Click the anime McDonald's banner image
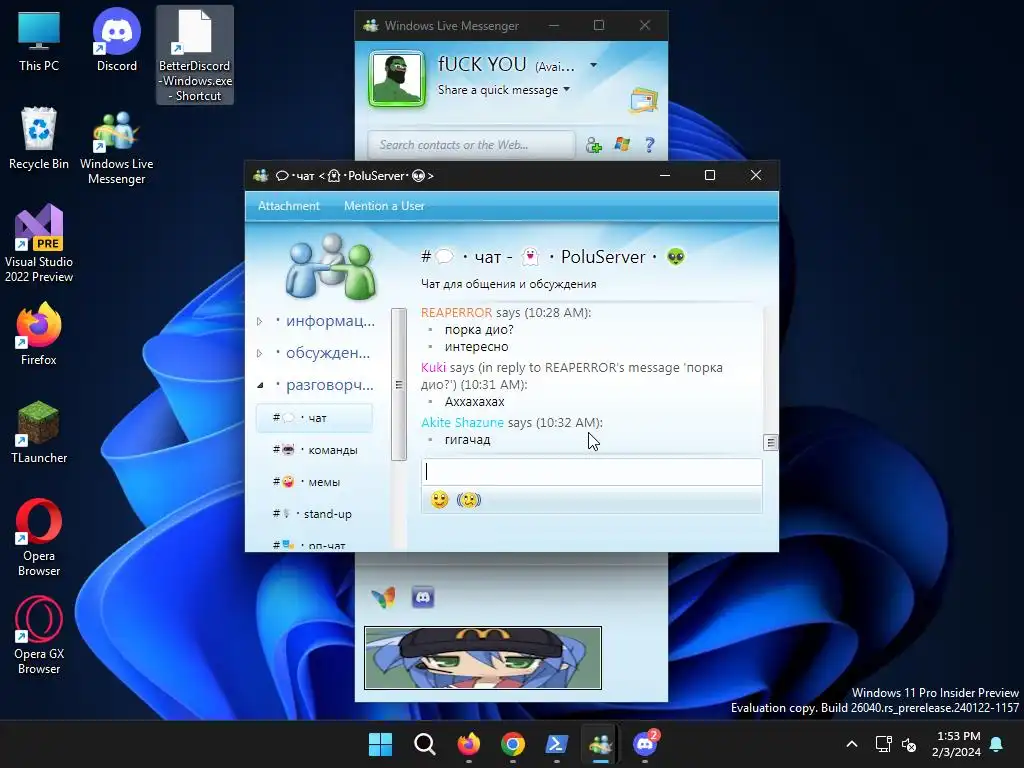Screen dimensions: 1024x768 coord(483,658)
